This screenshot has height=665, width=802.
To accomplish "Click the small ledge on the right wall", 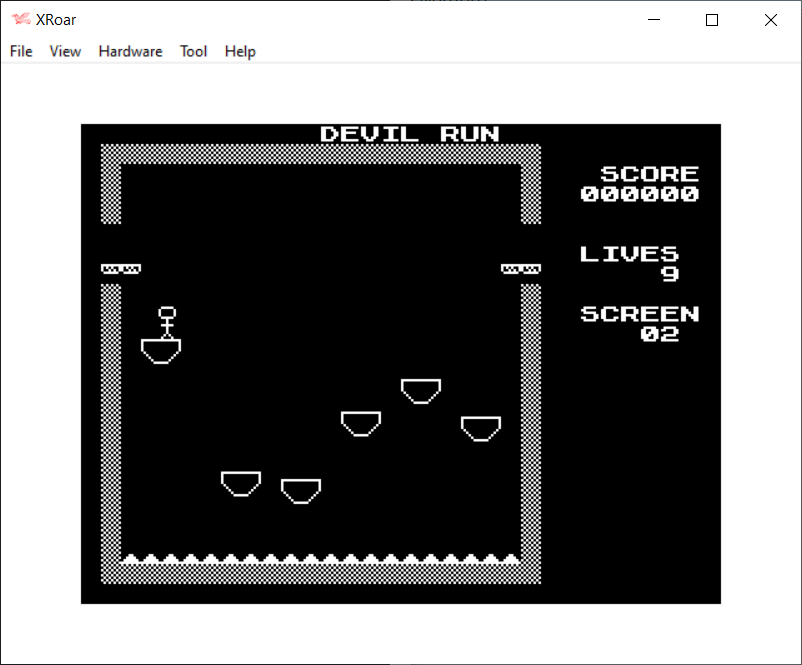I will click(x=521, y=268).
